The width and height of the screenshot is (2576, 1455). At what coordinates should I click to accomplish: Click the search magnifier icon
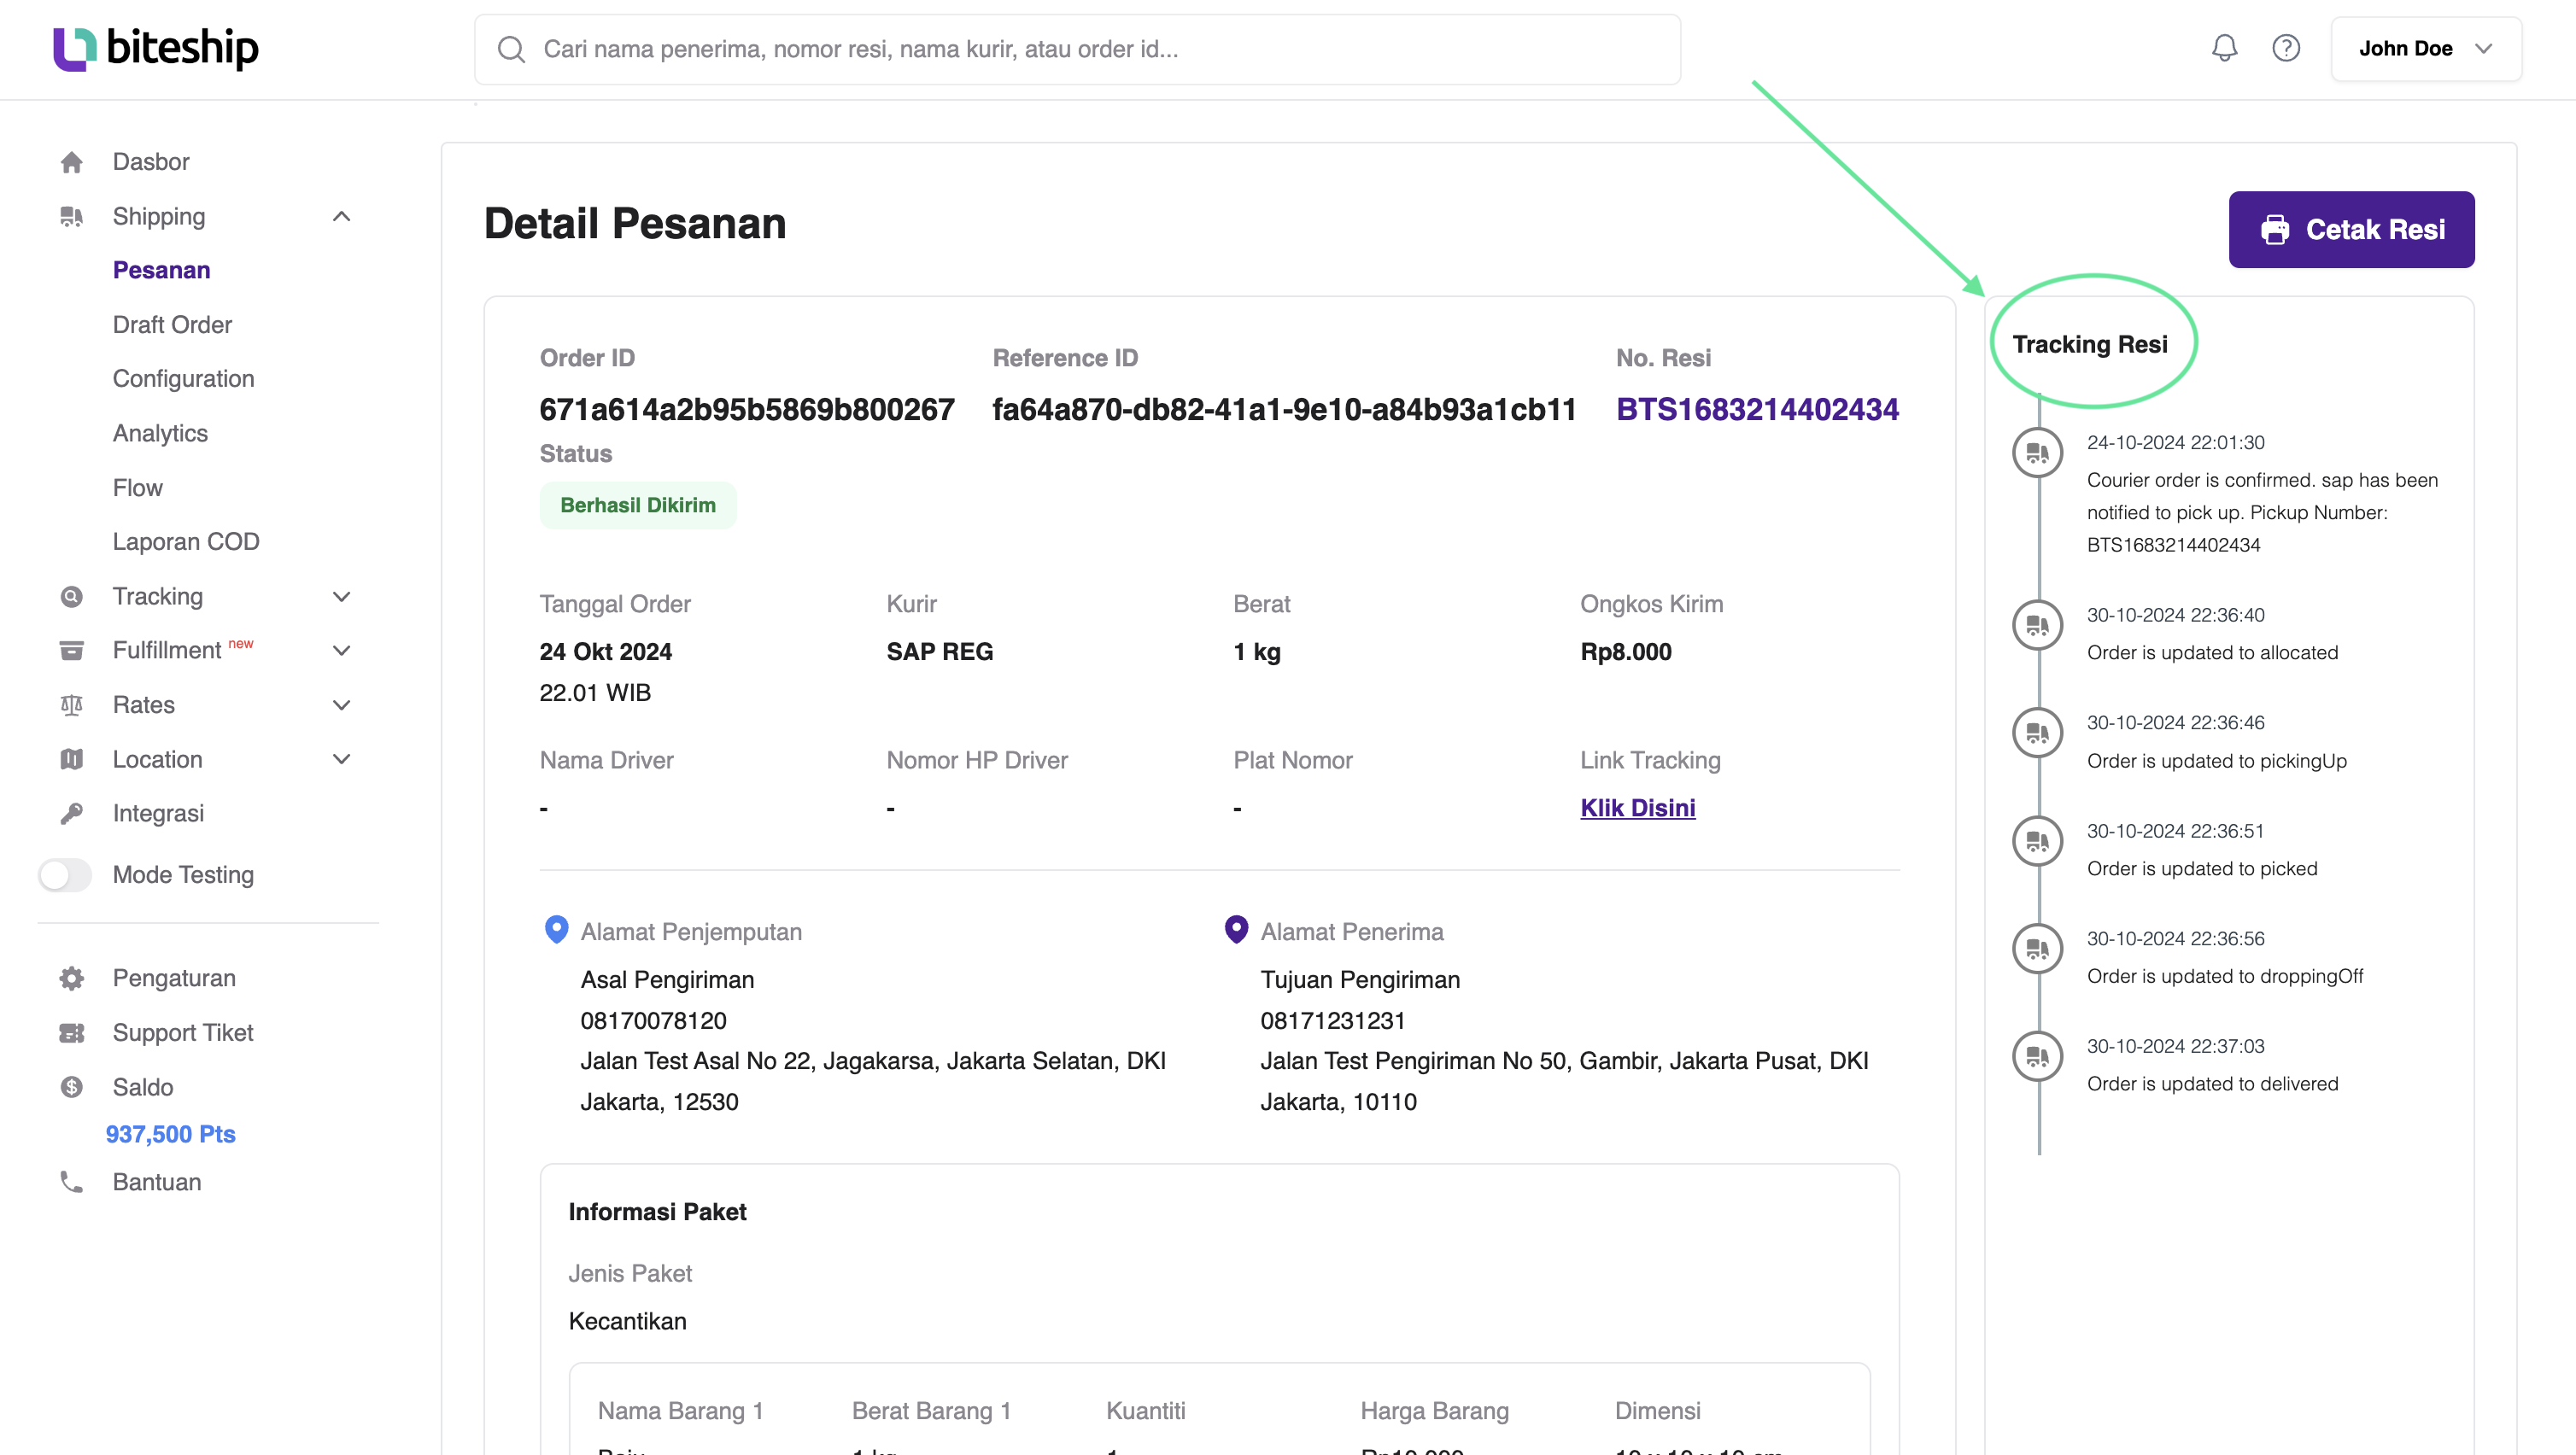pos(511,49)
